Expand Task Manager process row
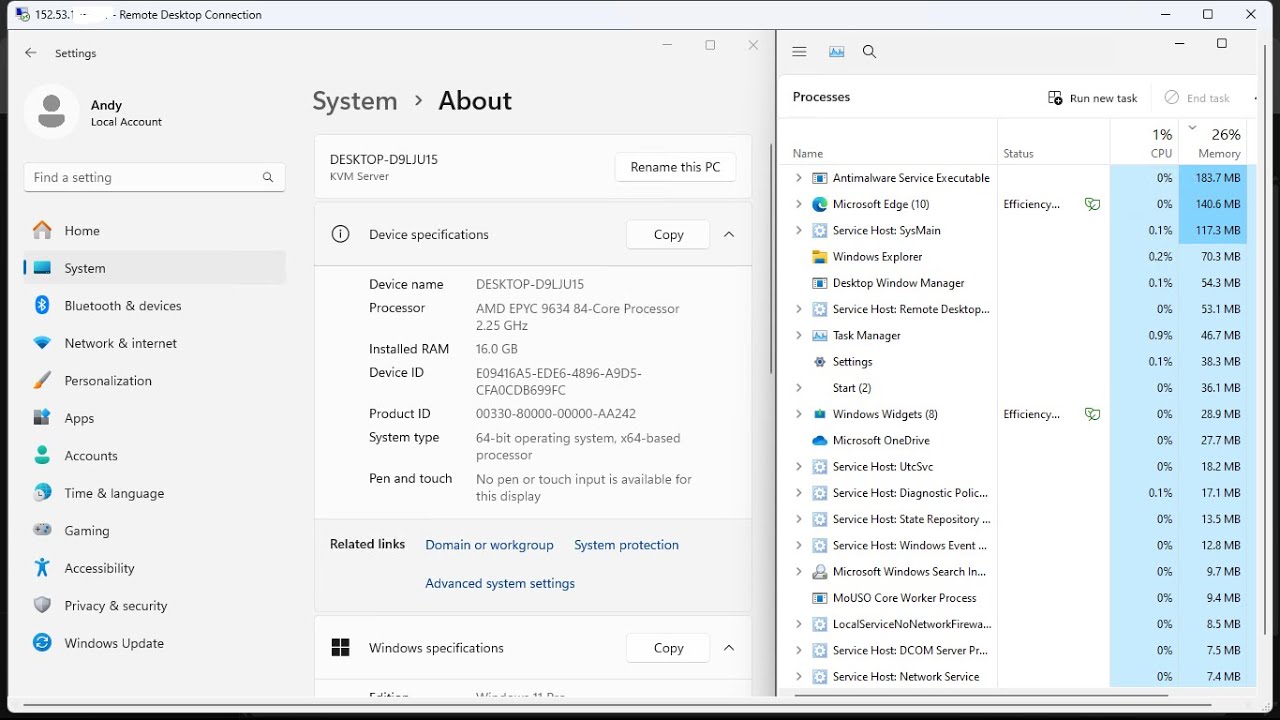1280x720 pixels. click(x=798, y=335)
